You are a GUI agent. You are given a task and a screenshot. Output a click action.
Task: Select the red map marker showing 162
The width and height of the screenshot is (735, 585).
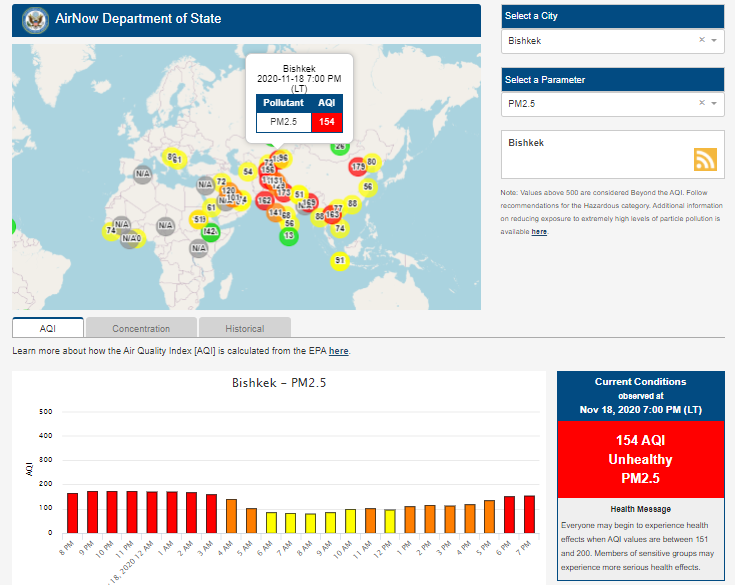264,200
